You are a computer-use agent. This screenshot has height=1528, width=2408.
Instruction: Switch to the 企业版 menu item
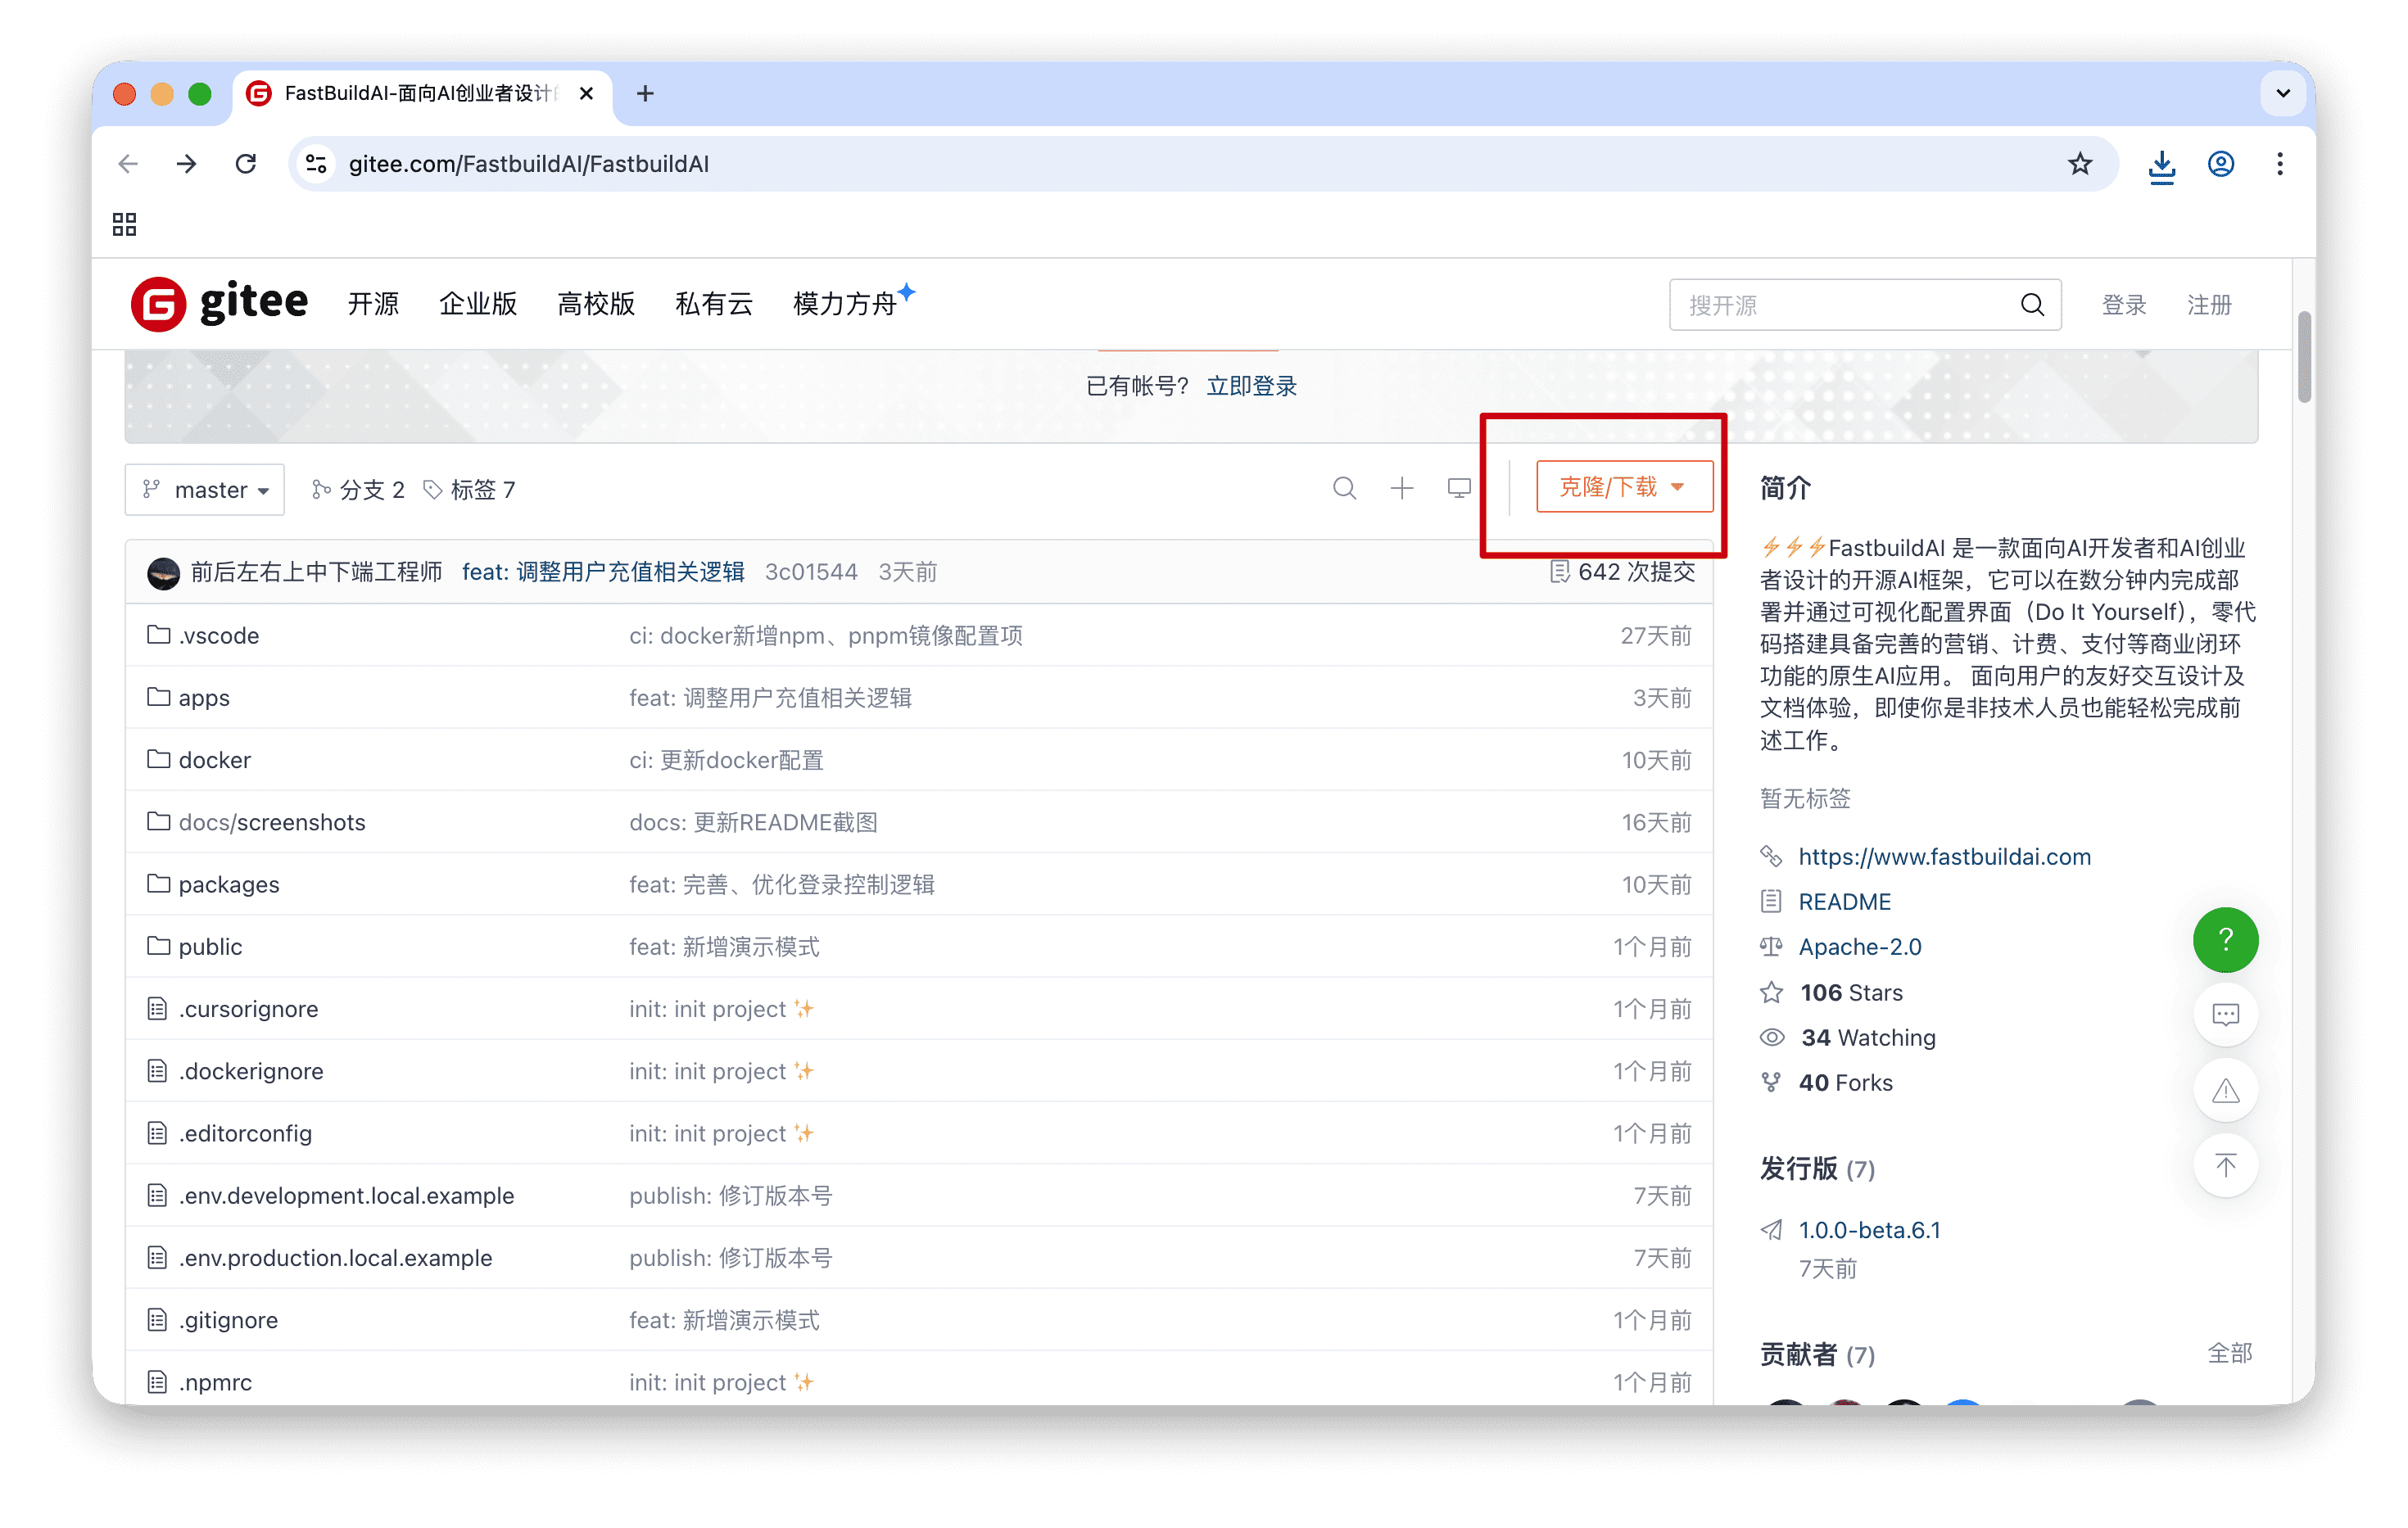[477, 304]
